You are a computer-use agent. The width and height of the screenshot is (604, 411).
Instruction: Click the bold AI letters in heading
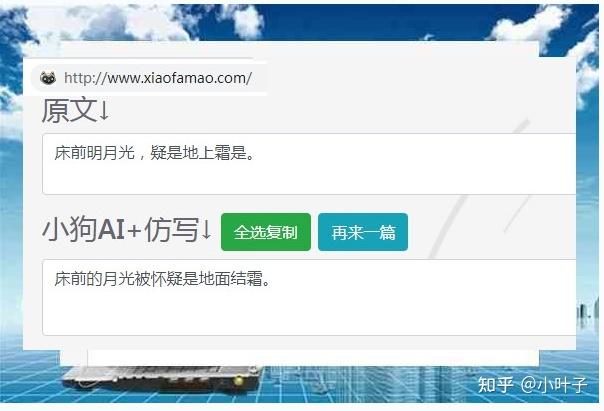(x=112, y=230)
